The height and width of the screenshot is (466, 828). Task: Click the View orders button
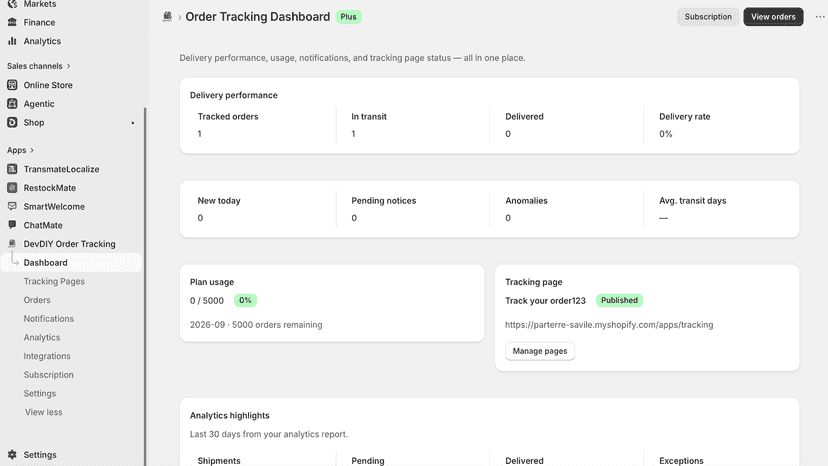tap(773, 16)
